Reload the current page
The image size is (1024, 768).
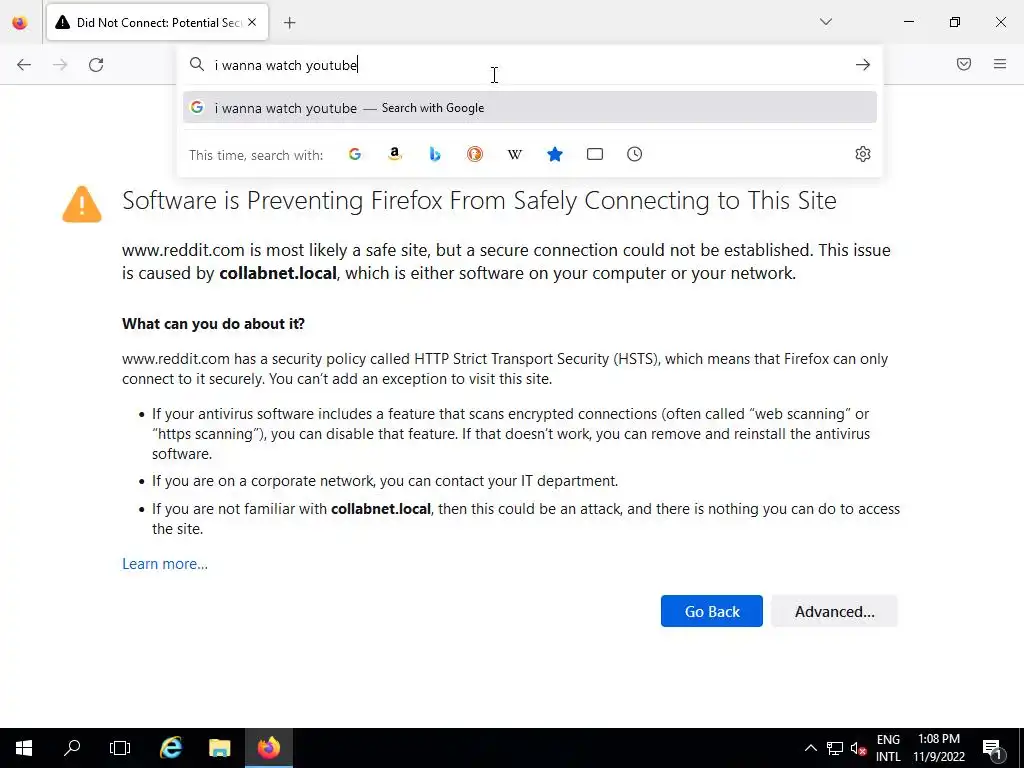96,64
